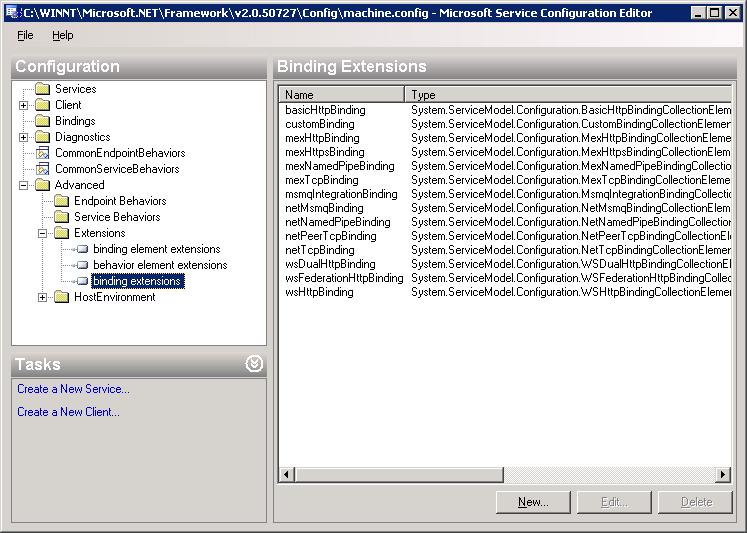This screenshot has height=533, width=747.
Task: Select the customBinding row
Action: [x=505, y=124]
